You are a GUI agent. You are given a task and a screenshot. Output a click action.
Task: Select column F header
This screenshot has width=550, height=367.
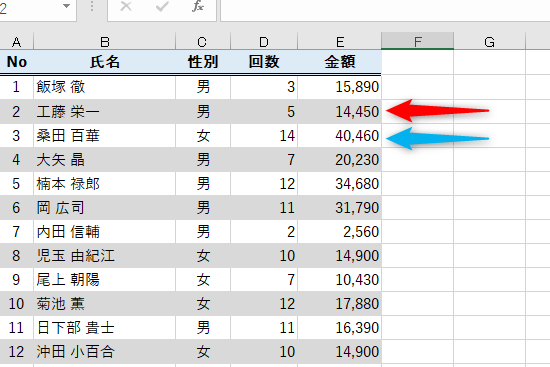[x=417, y=41]
